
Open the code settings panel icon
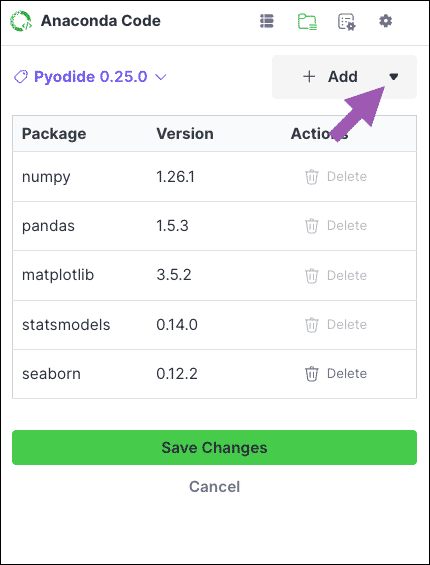(x=346, y=22)
